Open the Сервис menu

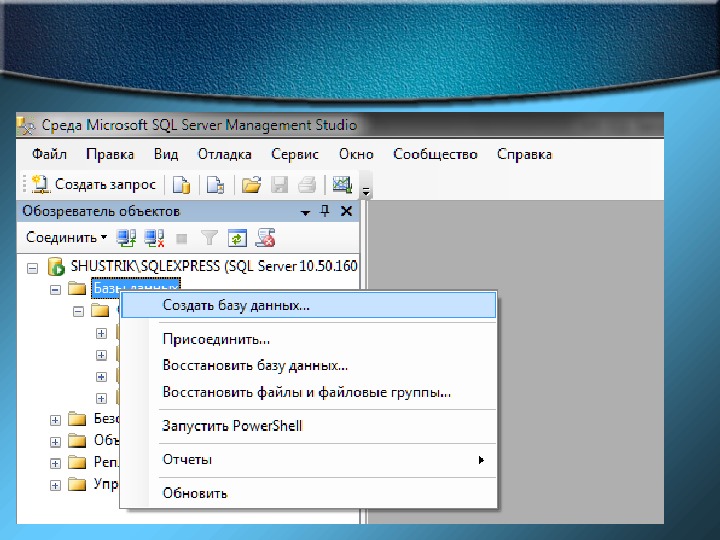point(295,154)
